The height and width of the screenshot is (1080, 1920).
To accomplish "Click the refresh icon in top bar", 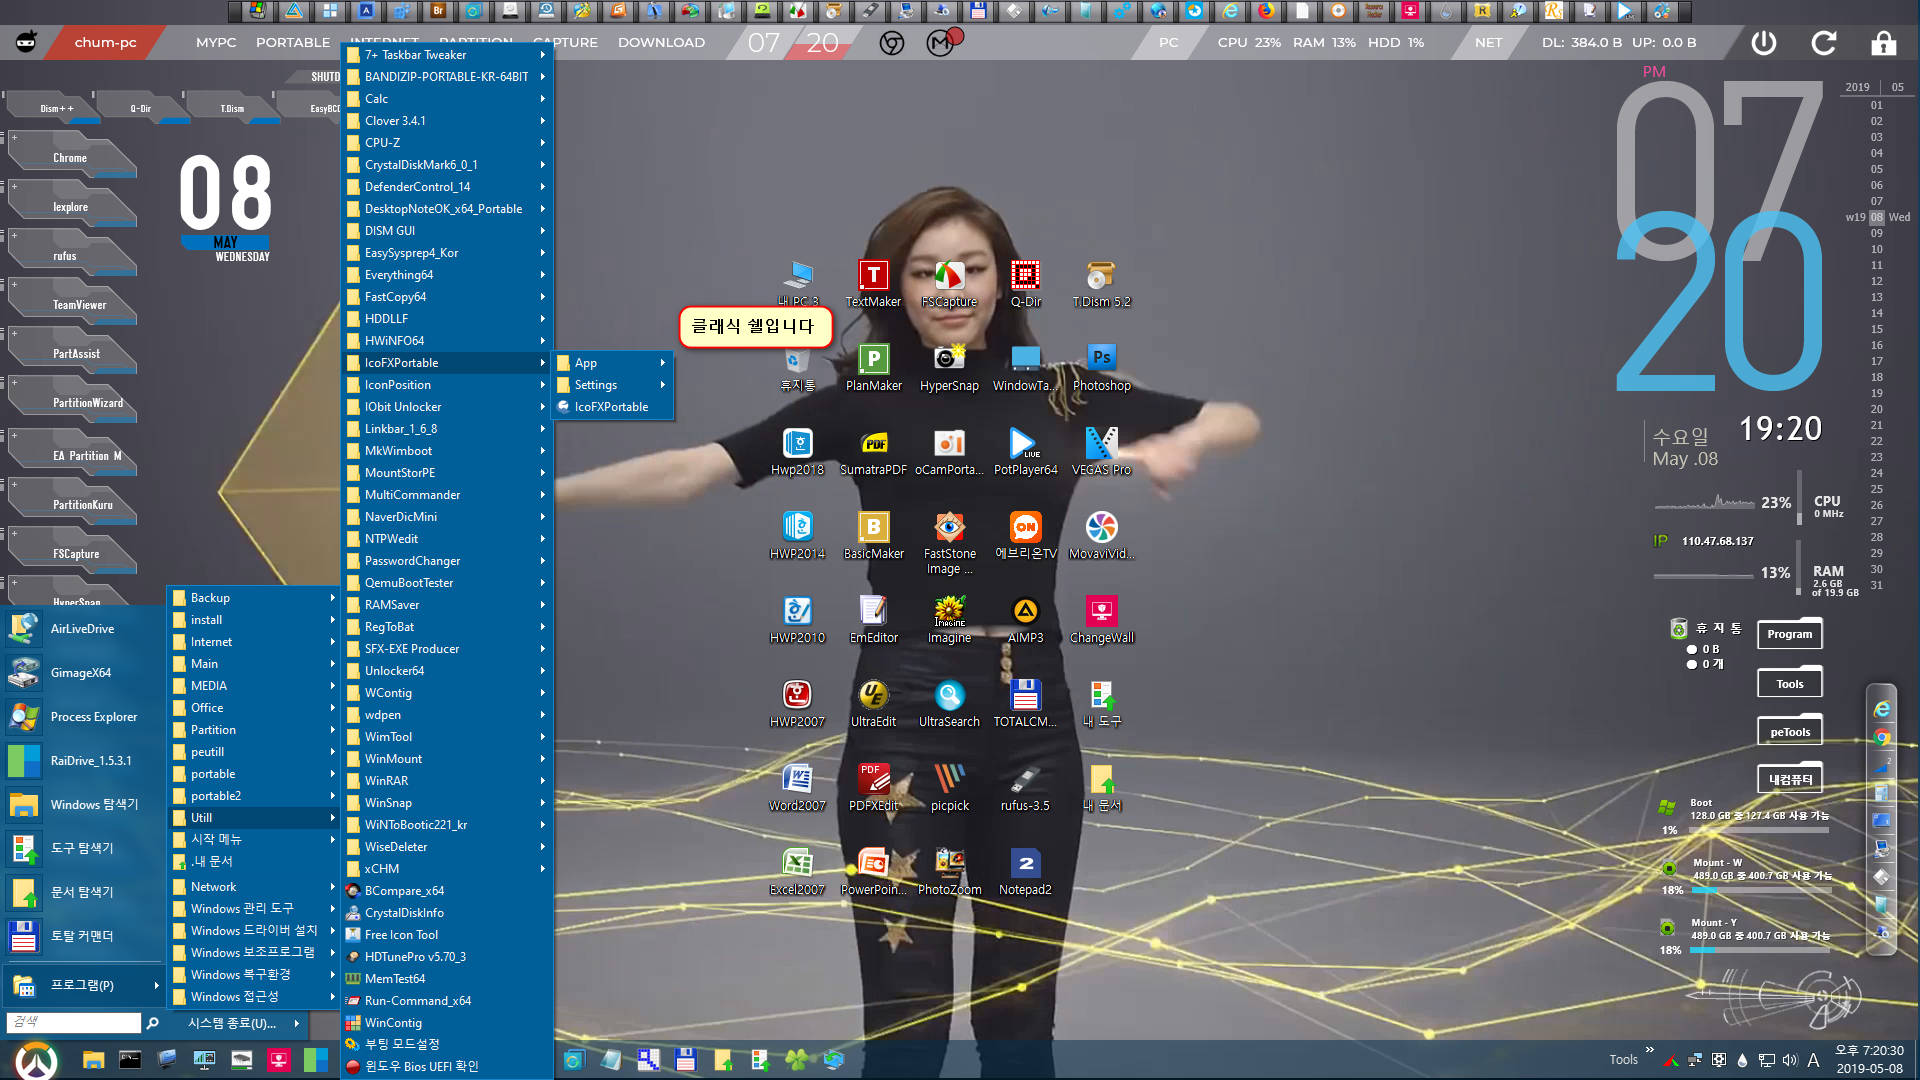I will point(1823,43).
